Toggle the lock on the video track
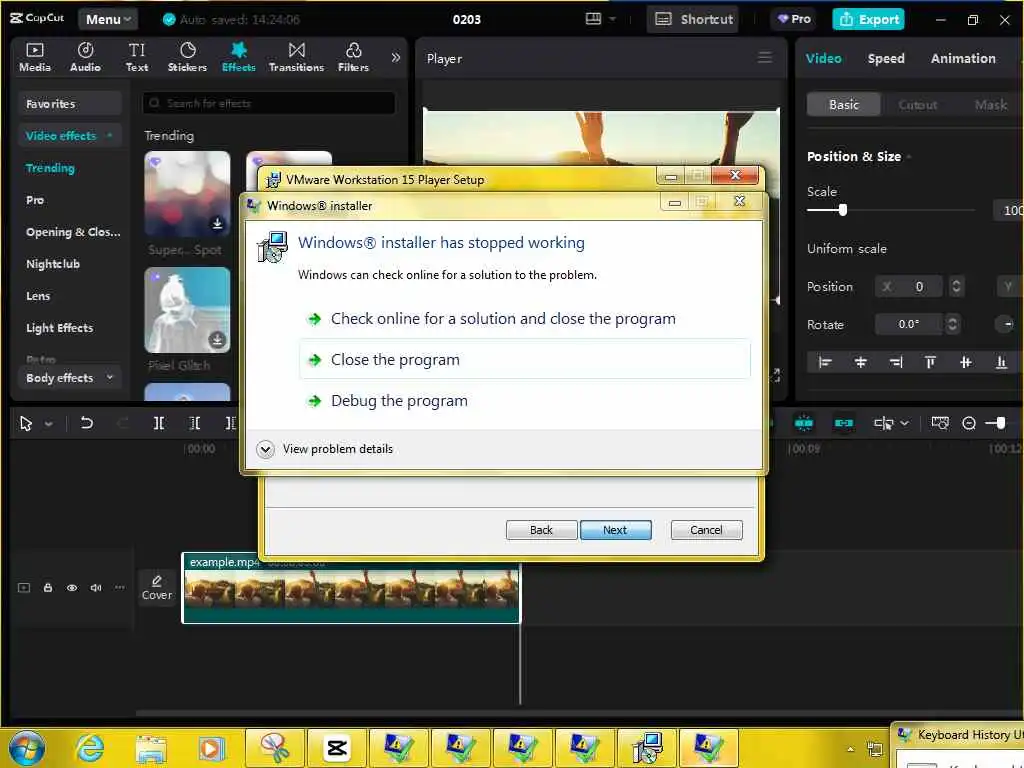1024x768 pixels. tap(48, 588)
